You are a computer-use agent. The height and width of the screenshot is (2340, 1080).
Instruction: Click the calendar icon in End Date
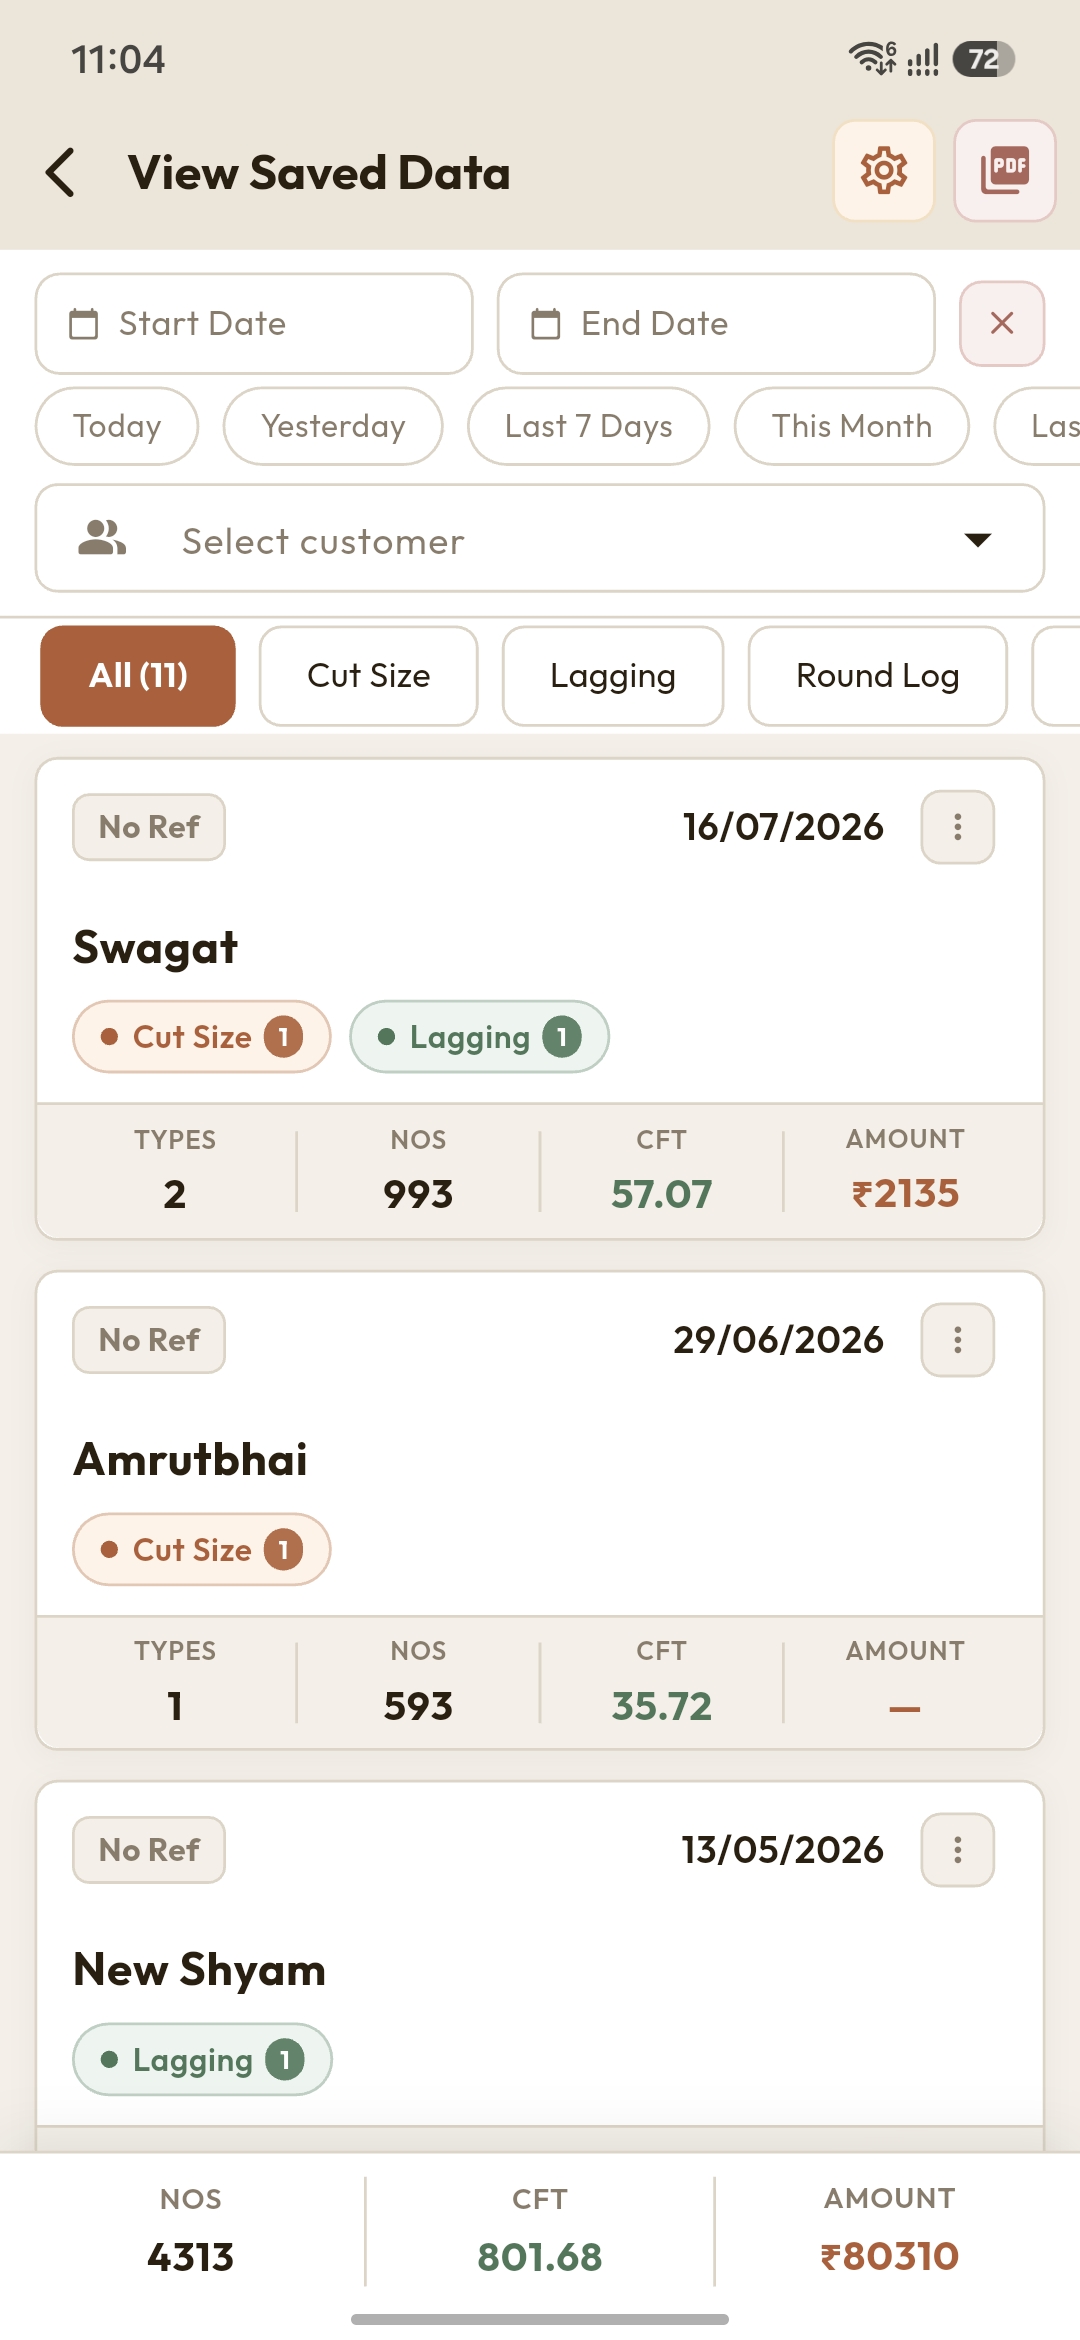(x=546, y=324)
